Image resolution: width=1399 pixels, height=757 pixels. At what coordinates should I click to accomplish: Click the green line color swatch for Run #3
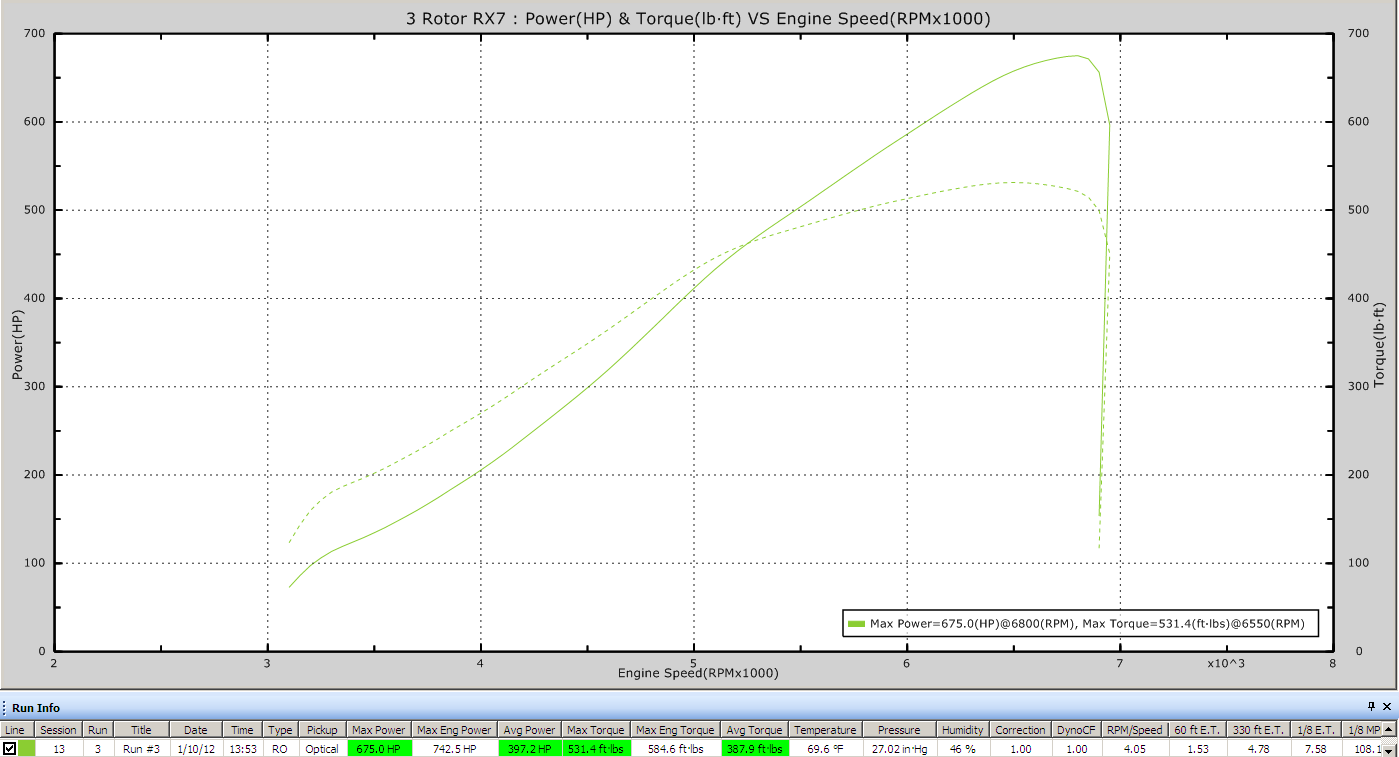click(x=27, y=748)
